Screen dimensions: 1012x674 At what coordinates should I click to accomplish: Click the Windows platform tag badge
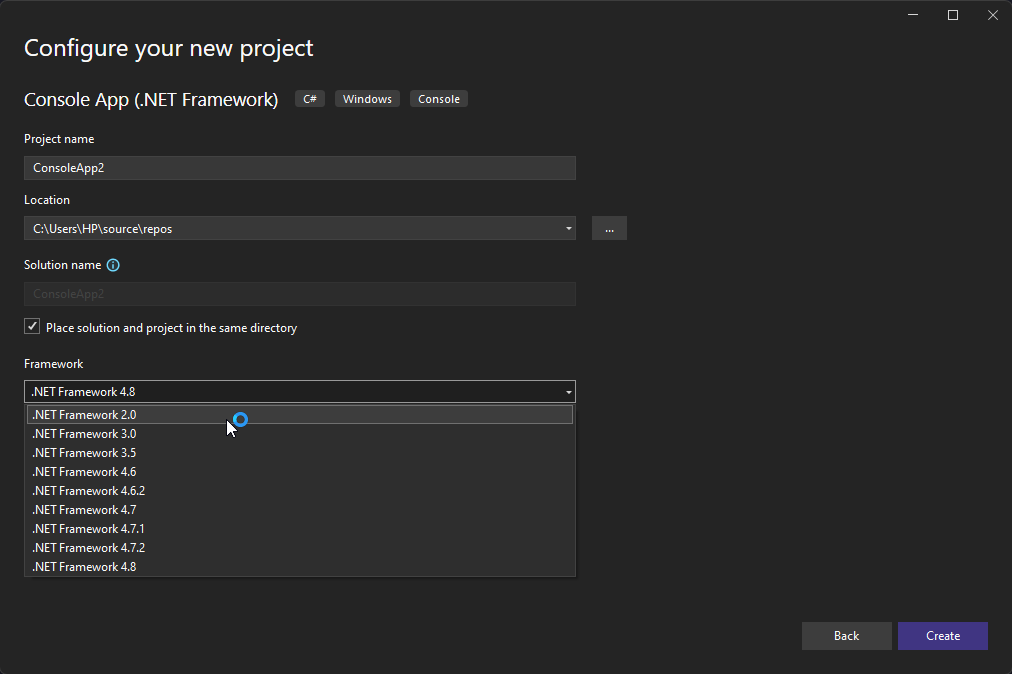pos(367,98)
